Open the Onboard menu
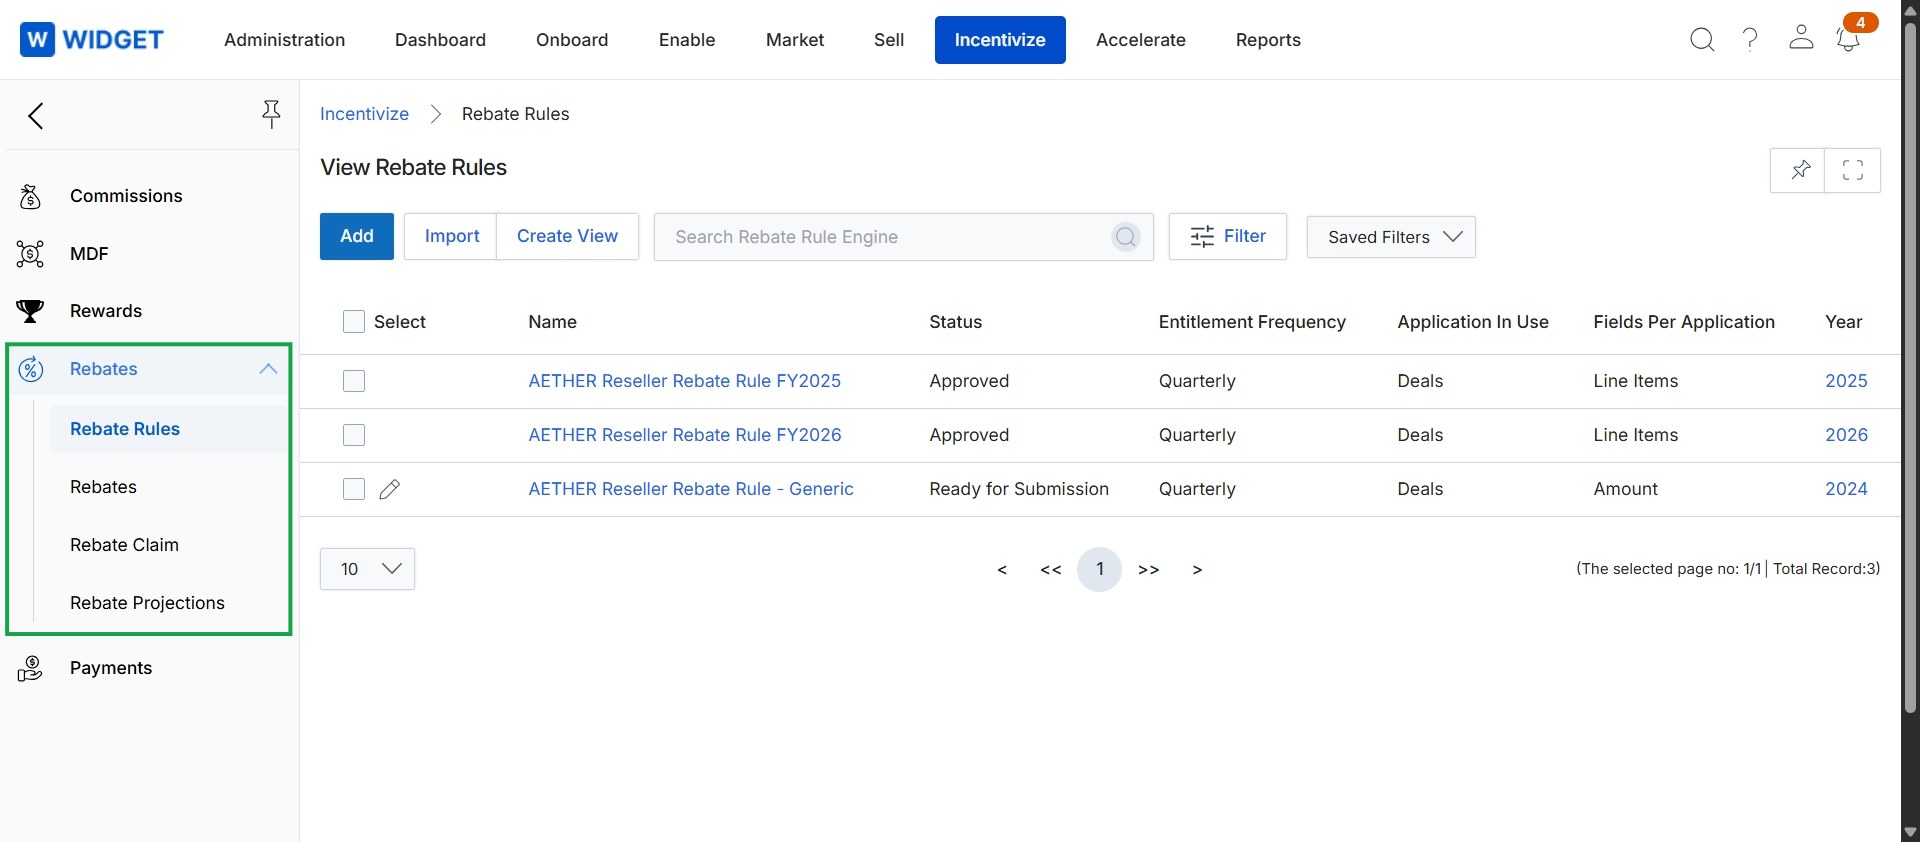The height and width of the screenshot is (842, 1920). [x=572, y=40]
